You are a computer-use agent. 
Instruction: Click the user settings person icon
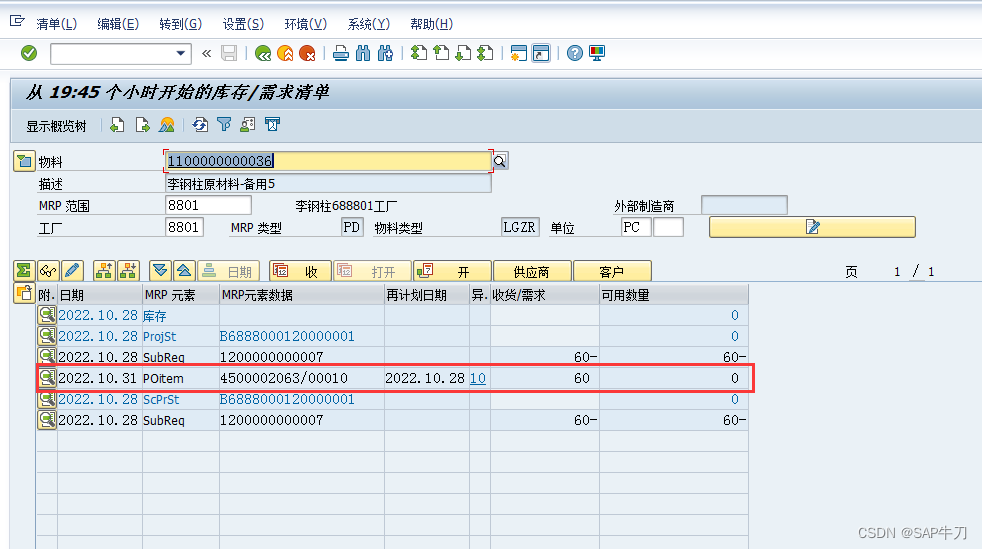[x=247, y=125]
